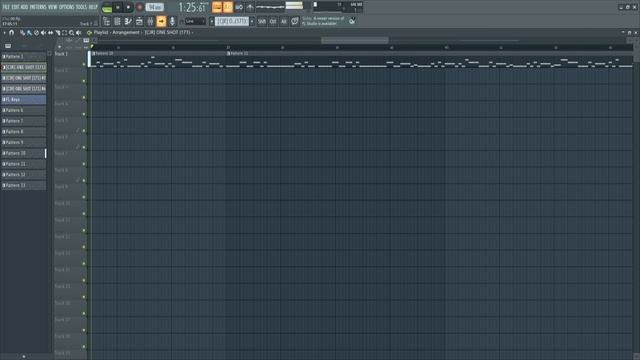640x360 pixels.
Task: Open the ADD menu
Action: click(24, 7)
